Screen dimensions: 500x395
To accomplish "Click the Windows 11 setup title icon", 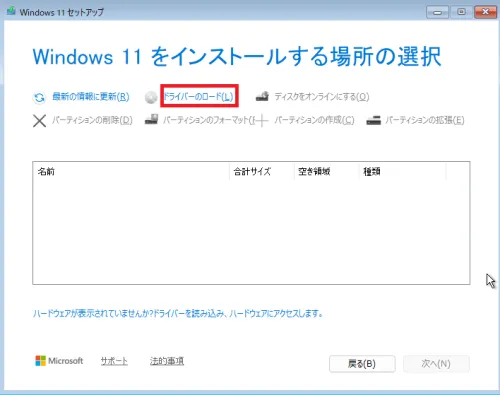I will [11, 11].
